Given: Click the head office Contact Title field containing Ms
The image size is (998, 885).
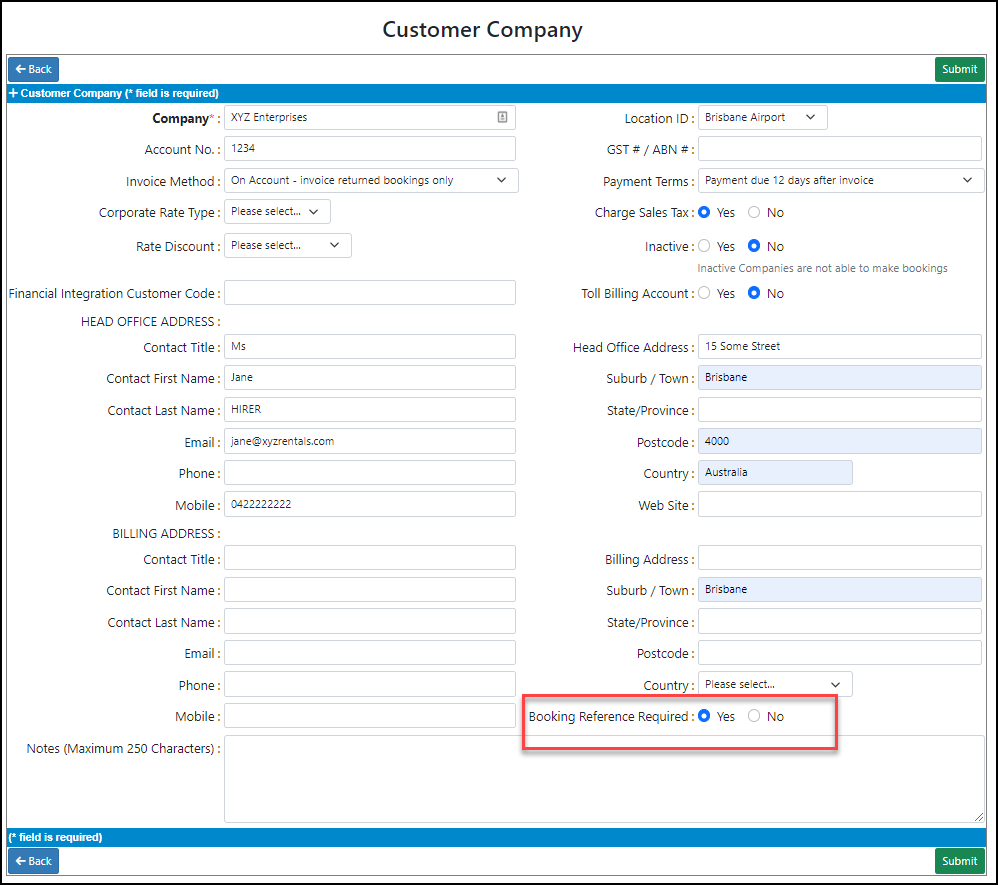Looking at the screenshot, I should coord(370,346).
